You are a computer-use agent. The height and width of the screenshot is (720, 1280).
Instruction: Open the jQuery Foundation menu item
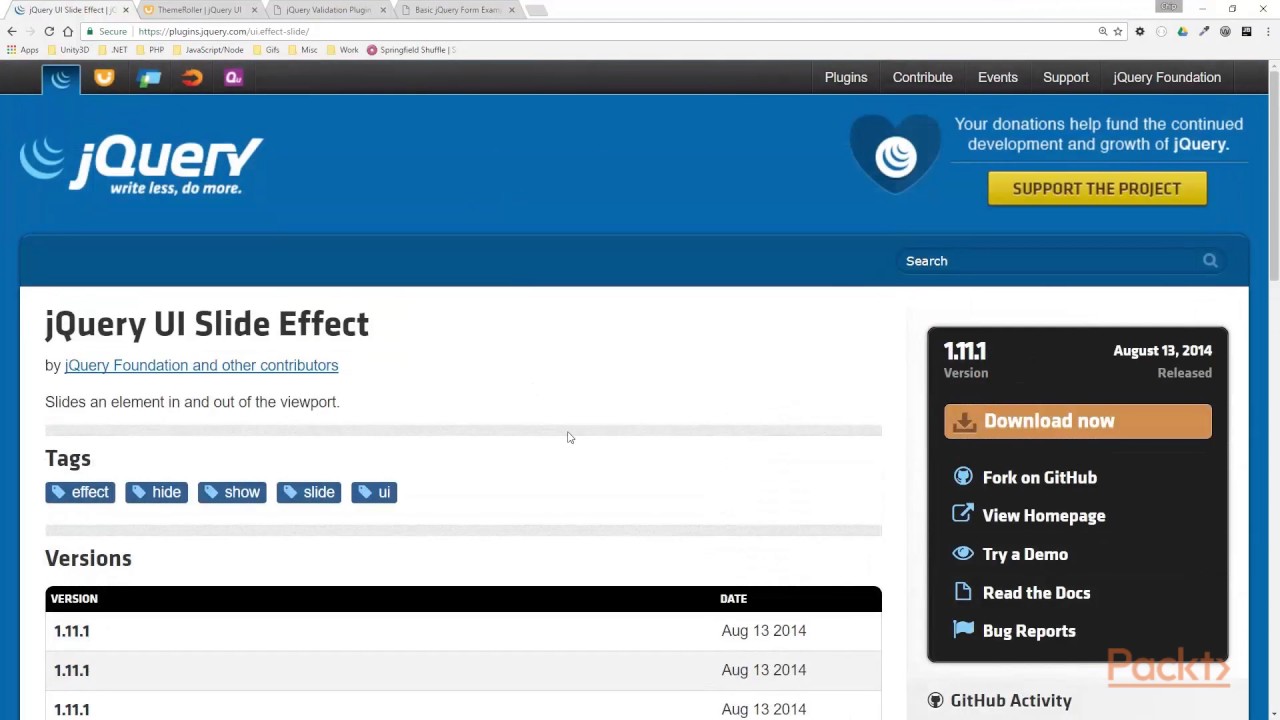1167,77
